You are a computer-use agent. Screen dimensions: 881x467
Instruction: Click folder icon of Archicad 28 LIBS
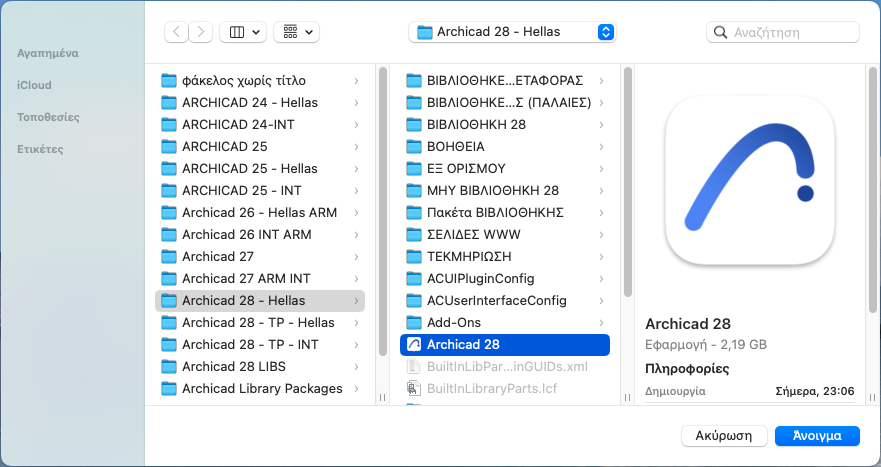click(x=169, y=366)
